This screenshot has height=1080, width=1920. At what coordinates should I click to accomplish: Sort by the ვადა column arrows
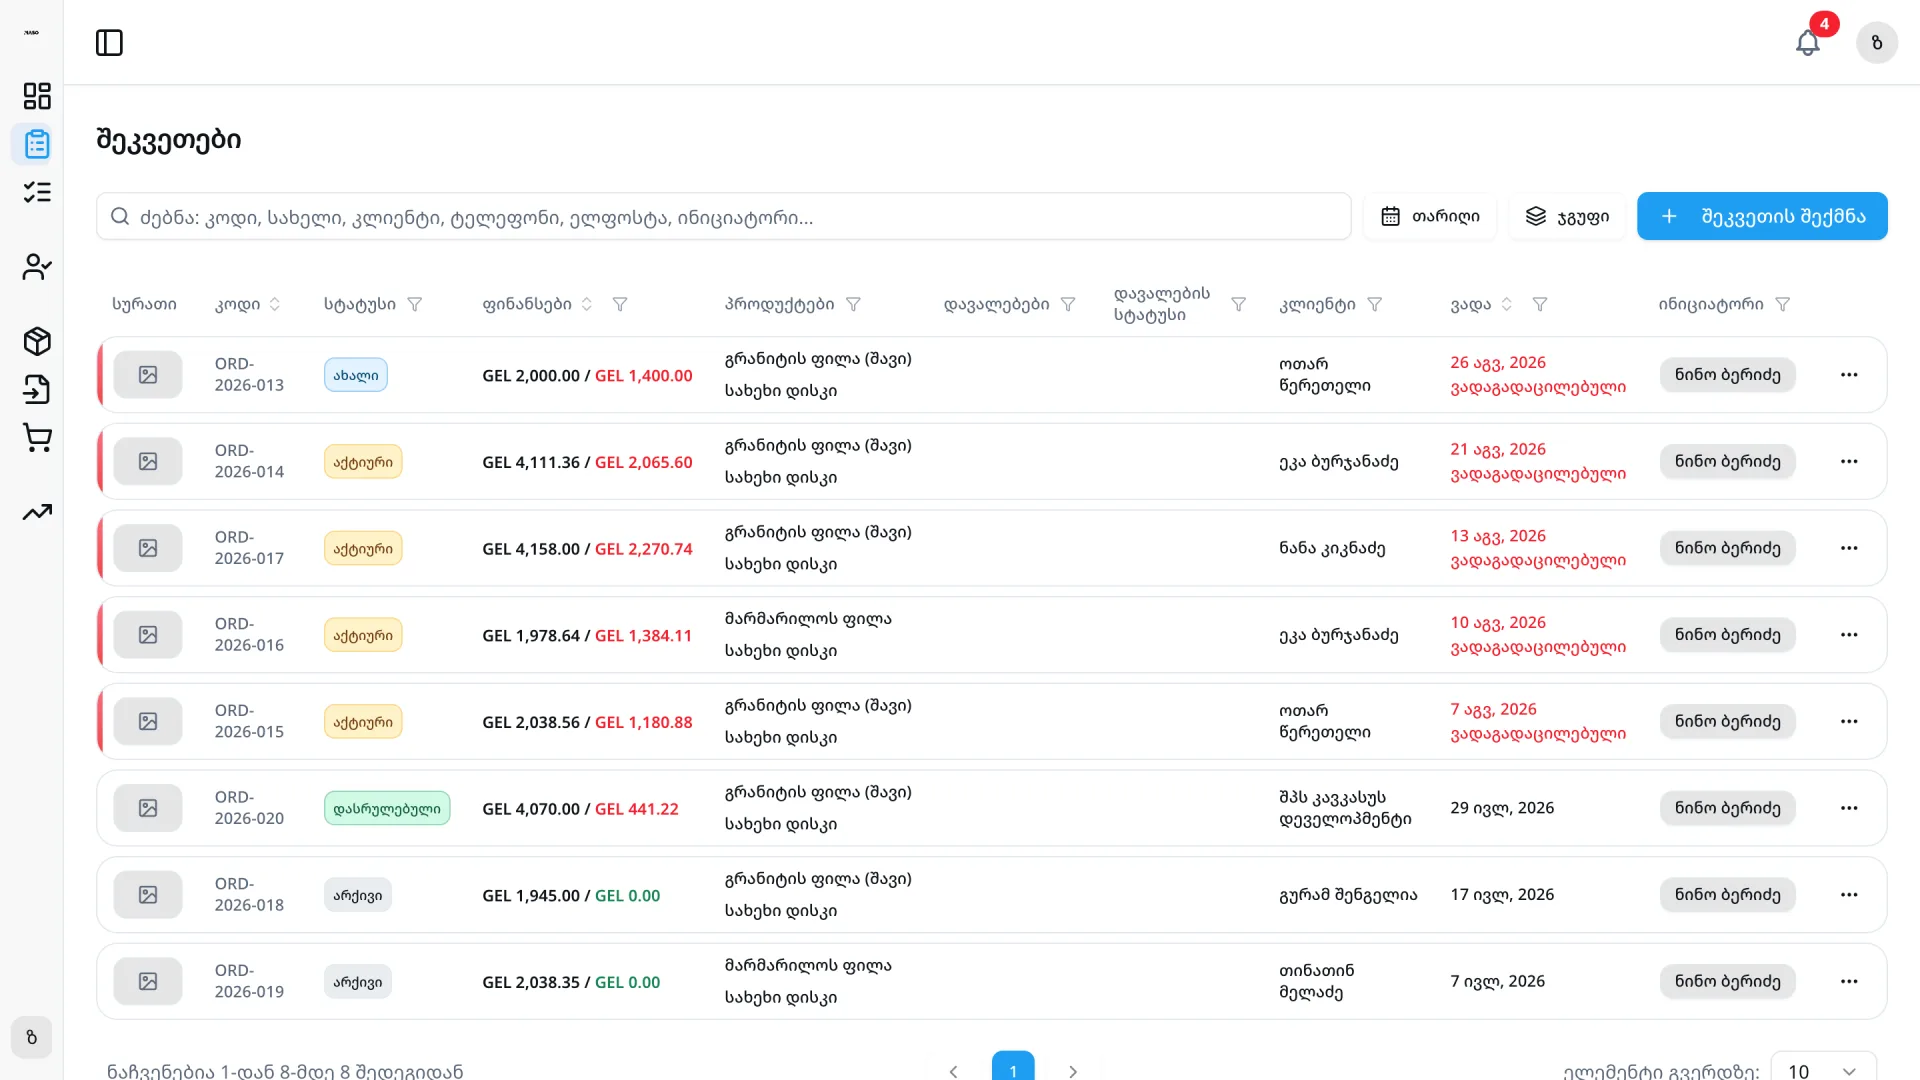click(x=1507, y=304)
